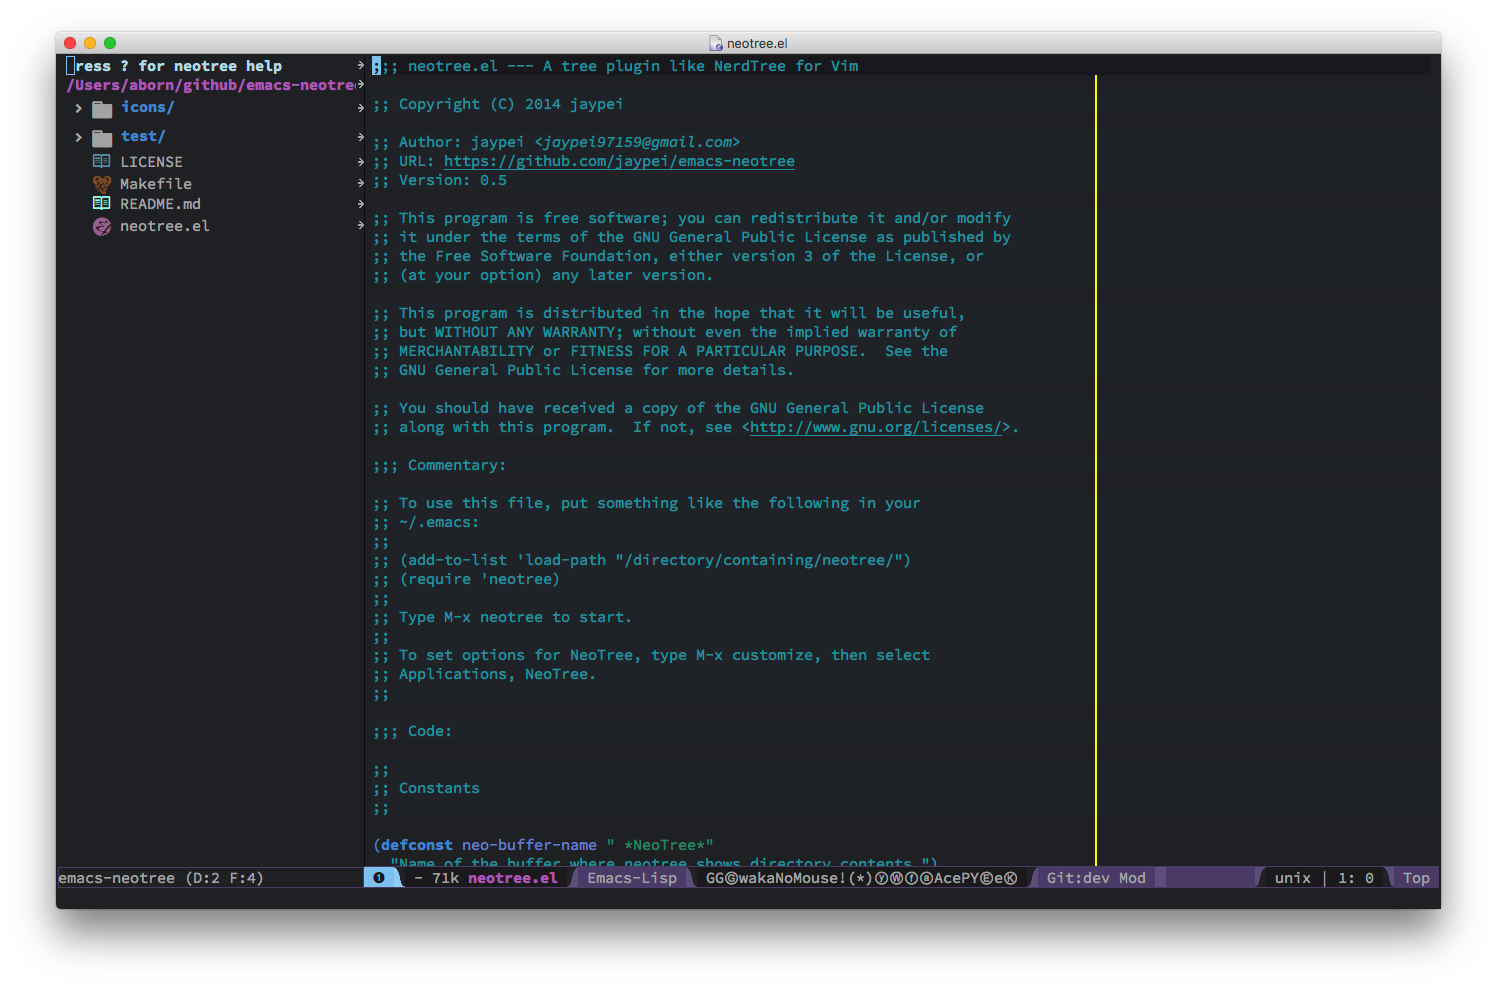Viewport: 1497px width, 989px height.
Task: Select neotree.el in the tree
Action: click(x=165, y=226)
